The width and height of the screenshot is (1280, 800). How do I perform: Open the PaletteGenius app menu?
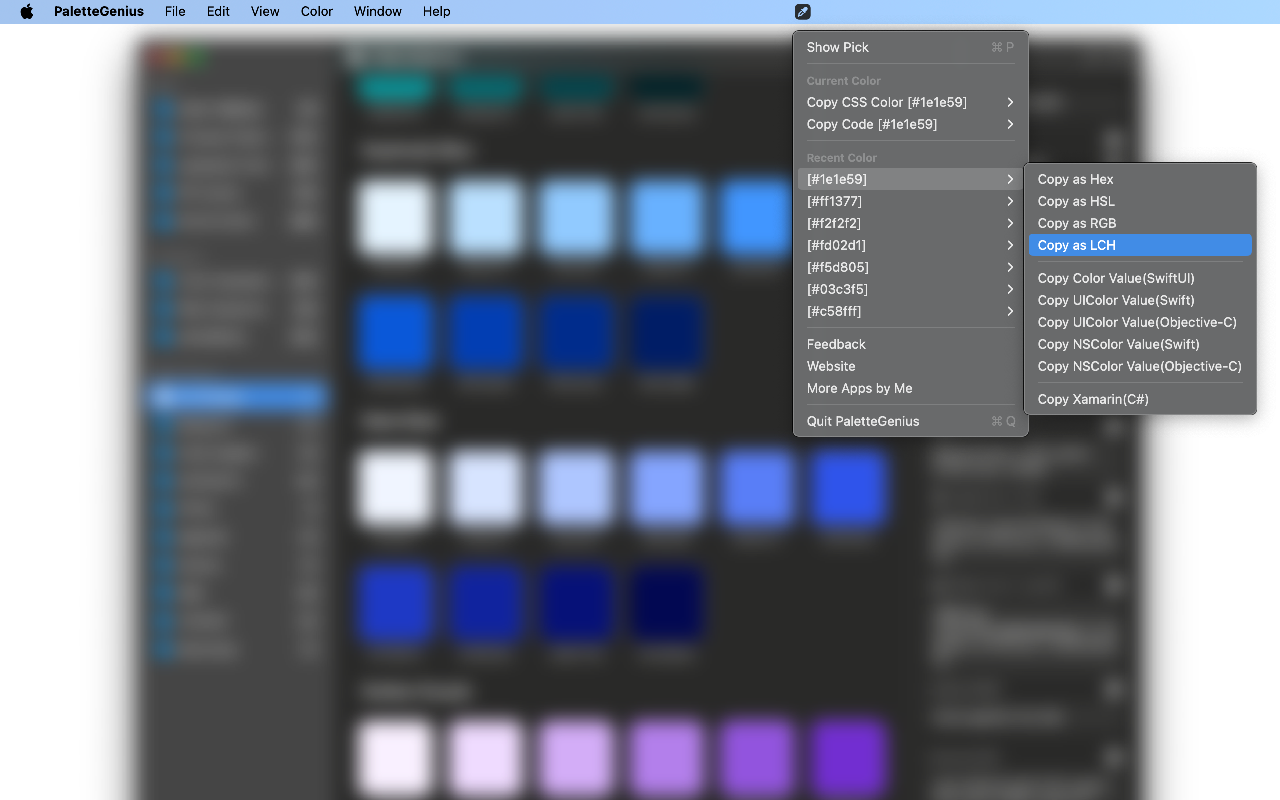coord(99,12)
